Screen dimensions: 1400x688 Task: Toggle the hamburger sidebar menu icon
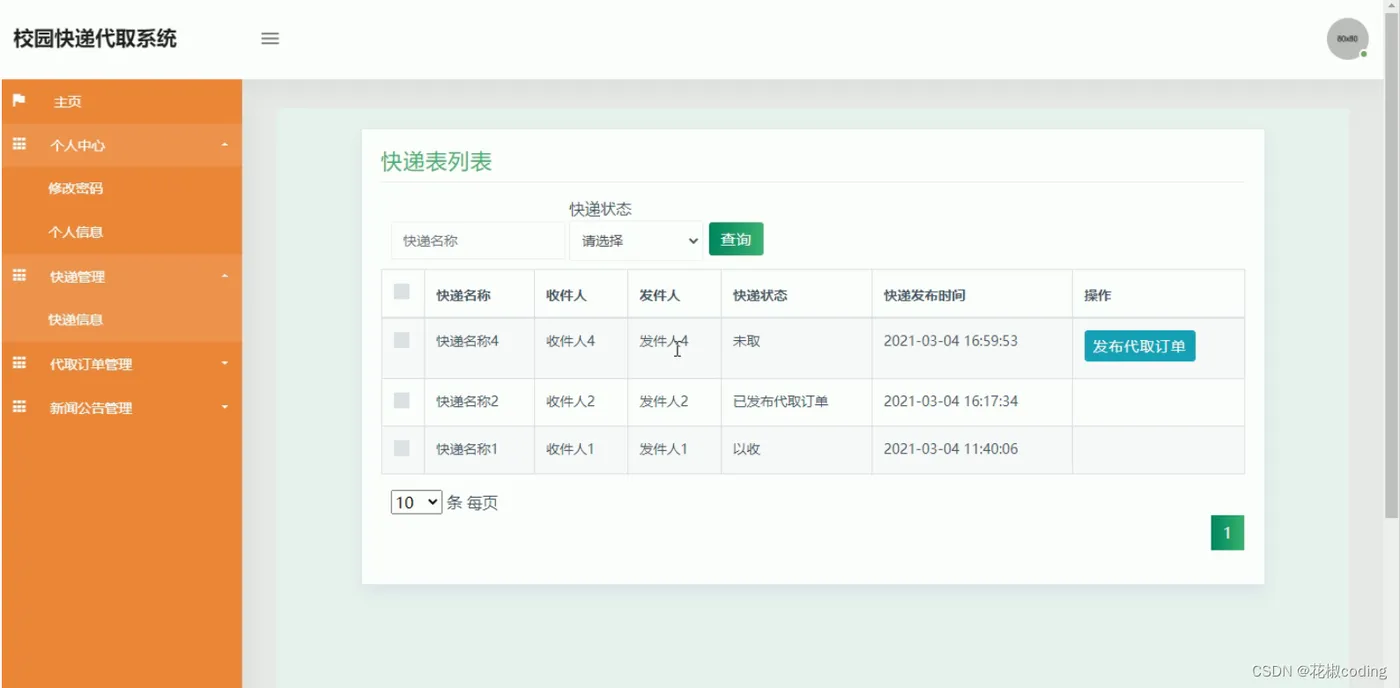click(270, 39)
